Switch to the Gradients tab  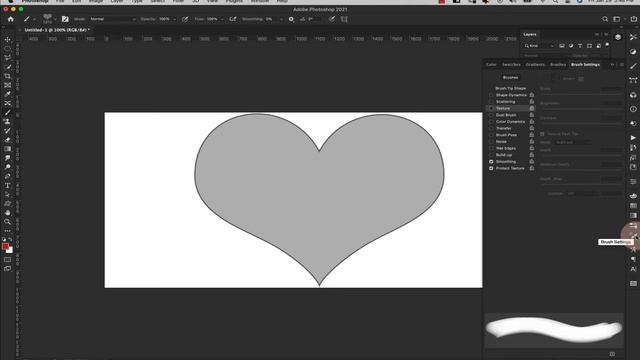(535, 64)
